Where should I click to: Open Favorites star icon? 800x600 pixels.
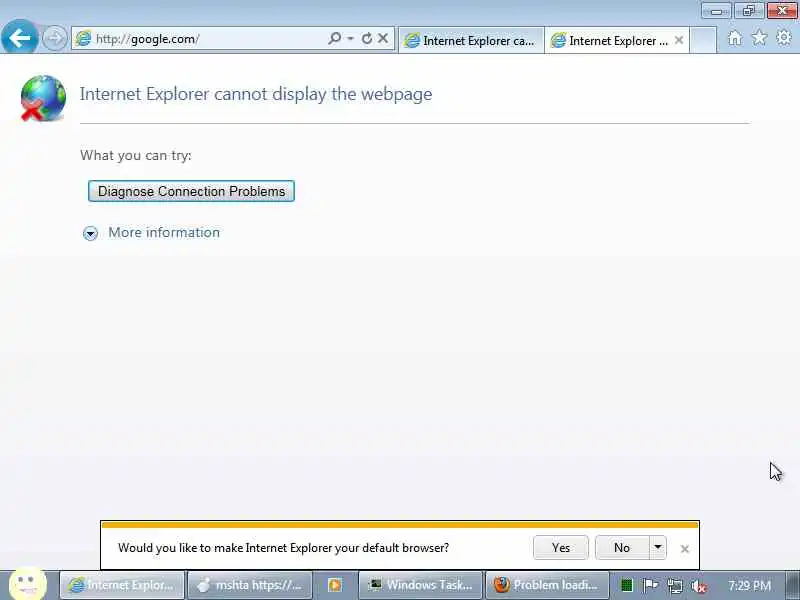pyautogui.click(x=759, y=37)
